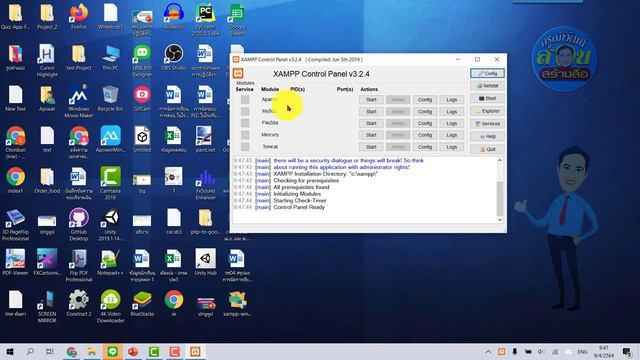The height and width of the screenshot is (360, 640).
Task: Open the notification center icon
Action: click(x=627, y=351)
